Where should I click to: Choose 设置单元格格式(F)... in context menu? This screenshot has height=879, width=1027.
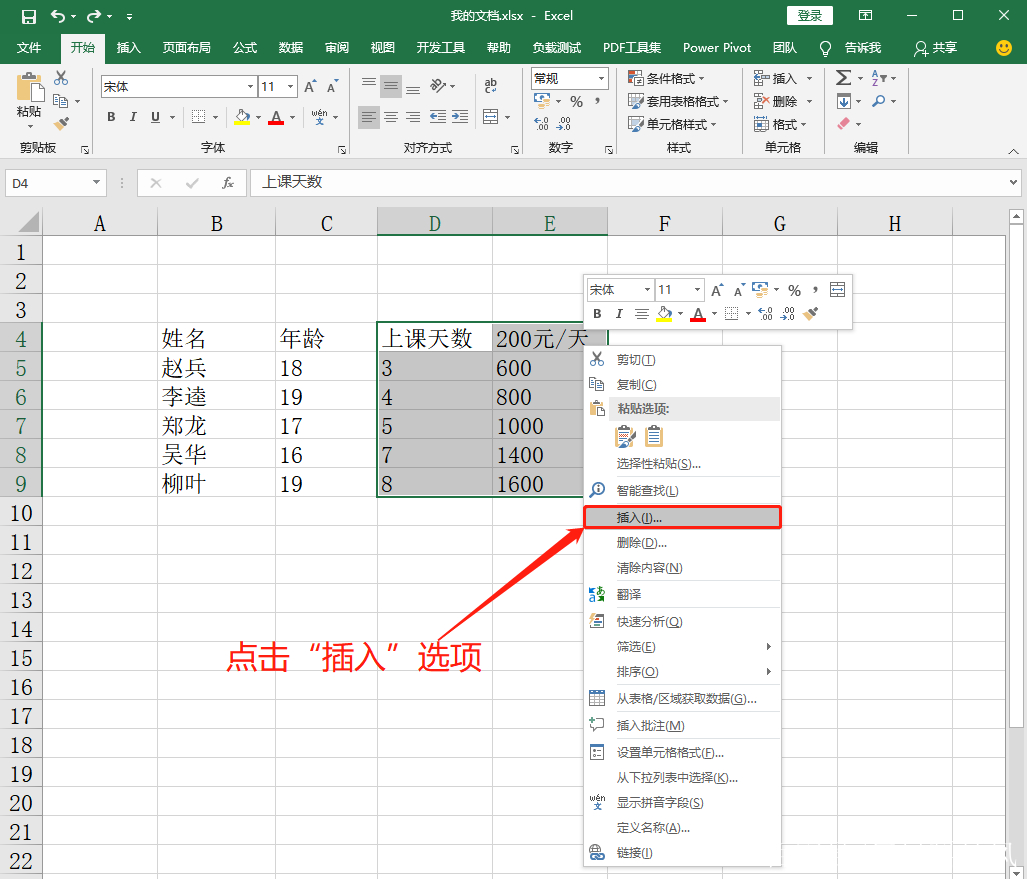point(682,753)
